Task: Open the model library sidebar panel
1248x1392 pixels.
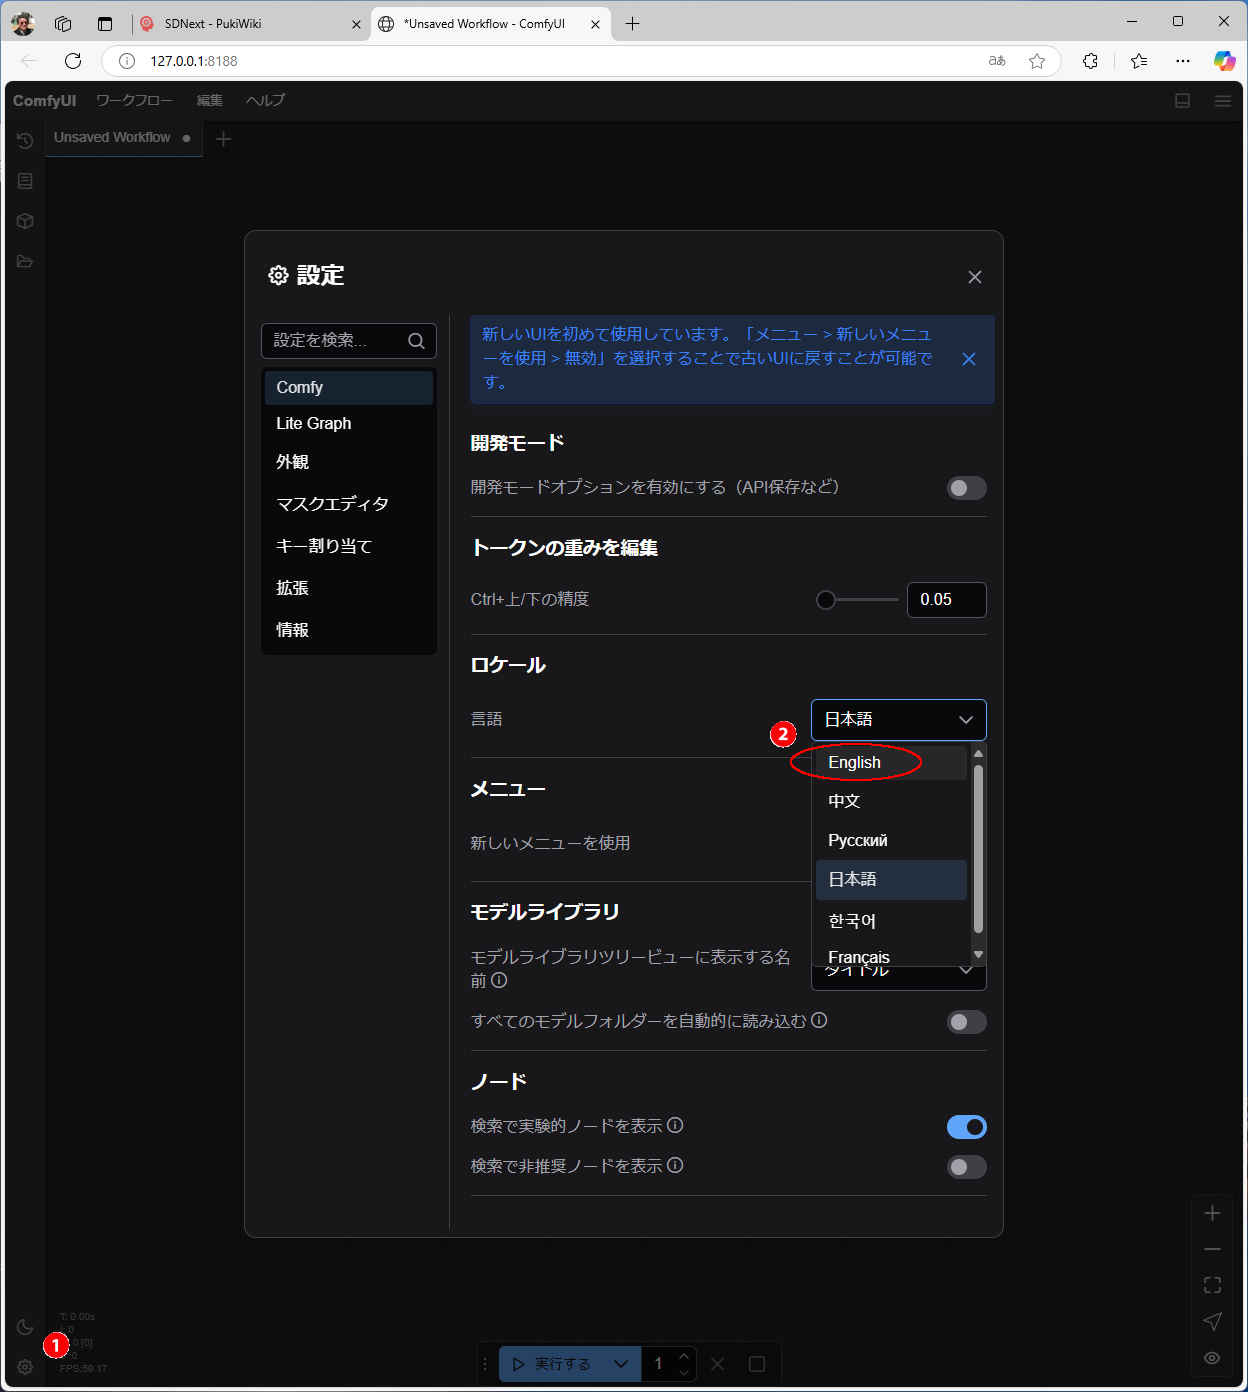Action: pos(25,221)
